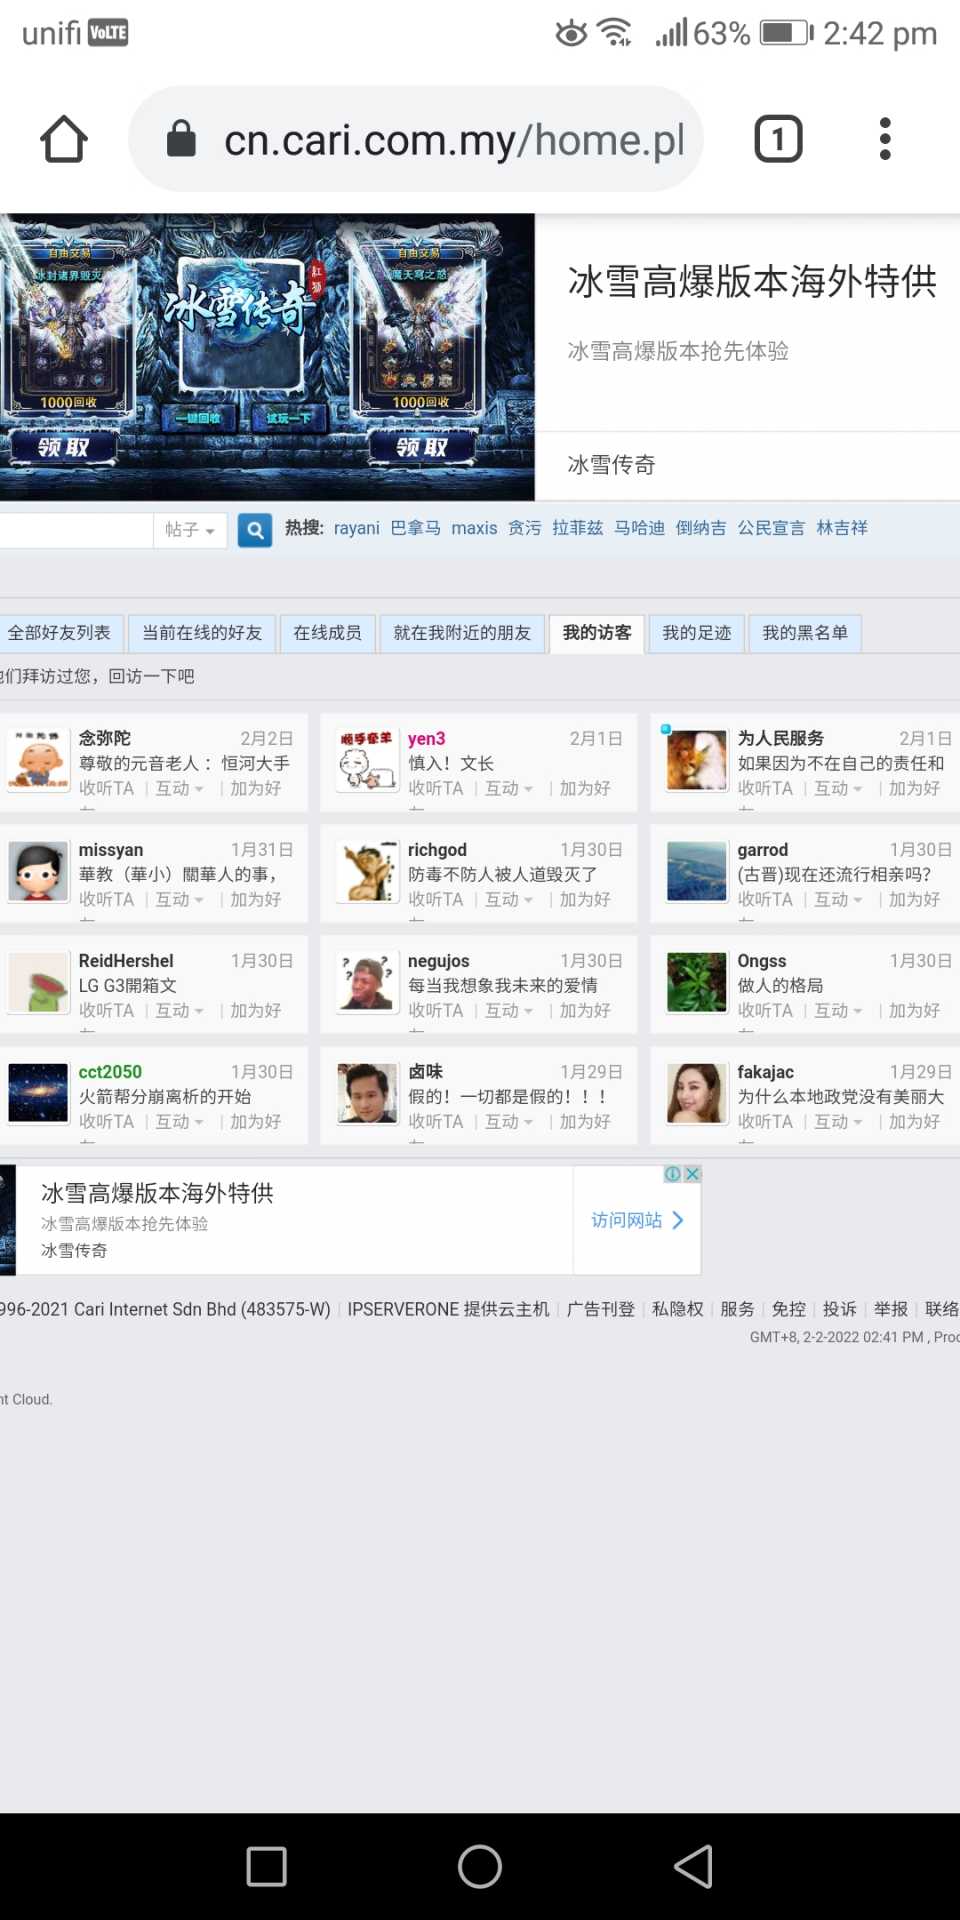Screen dimensions: 960x1920
Task: Click 加为好友 for ReidHershel
Action: click(255, 1010)
